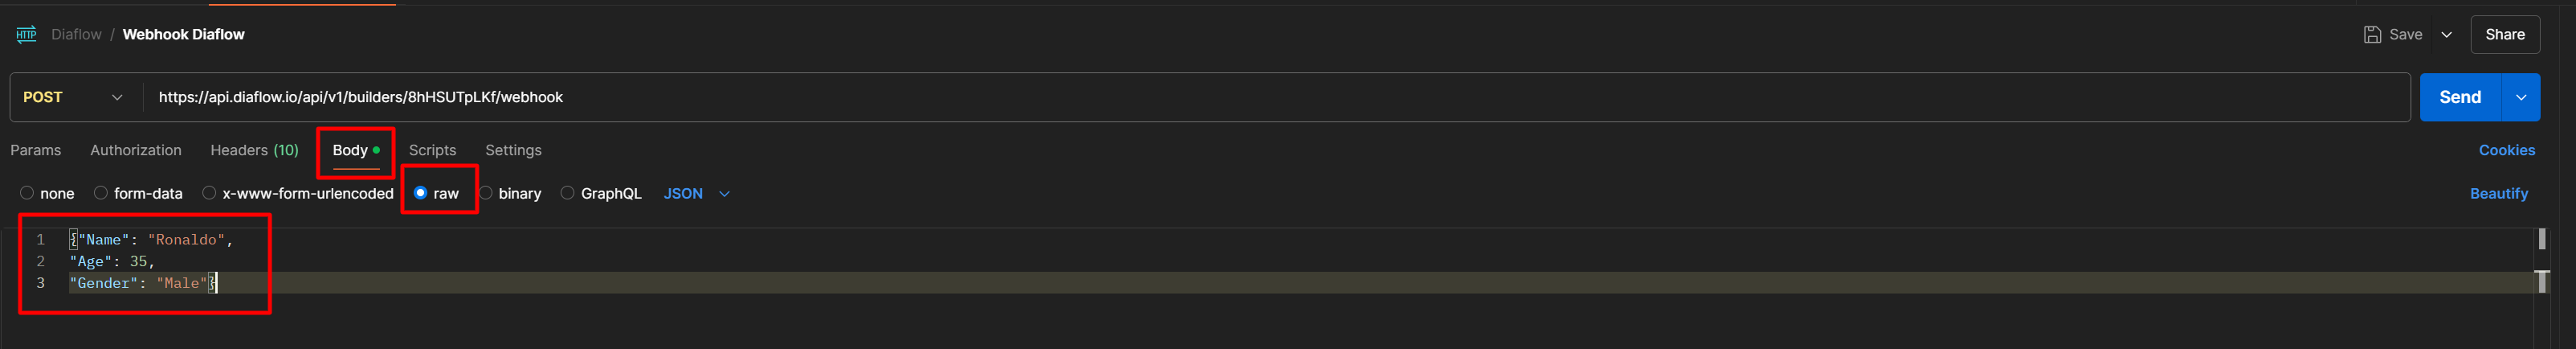Click the Save floppy disk icon
The height and width of the screenshot is (349, 2576).
pyautogui.click(x=2372, y=35)
